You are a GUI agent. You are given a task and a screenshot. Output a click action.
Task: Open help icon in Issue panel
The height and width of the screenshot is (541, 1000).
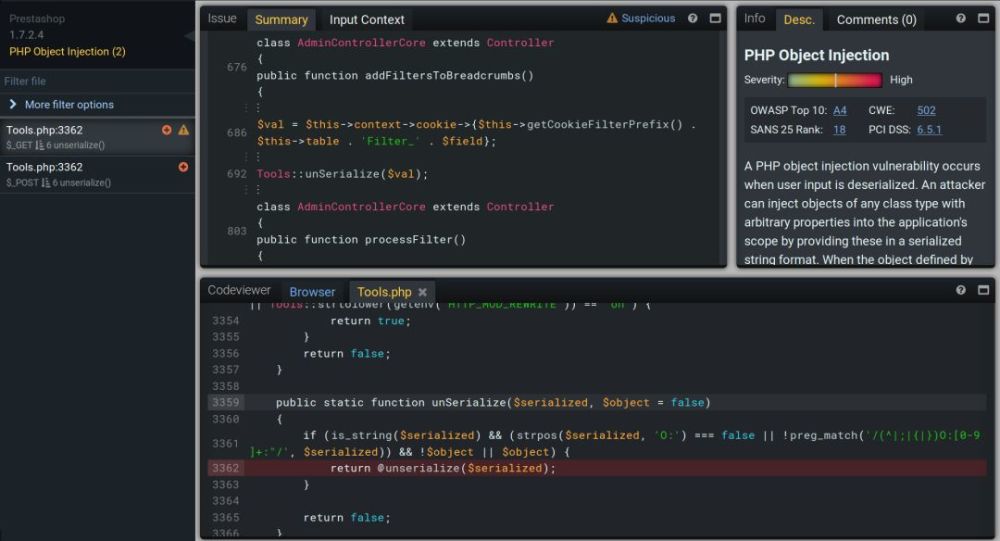(x=693, y=19)
